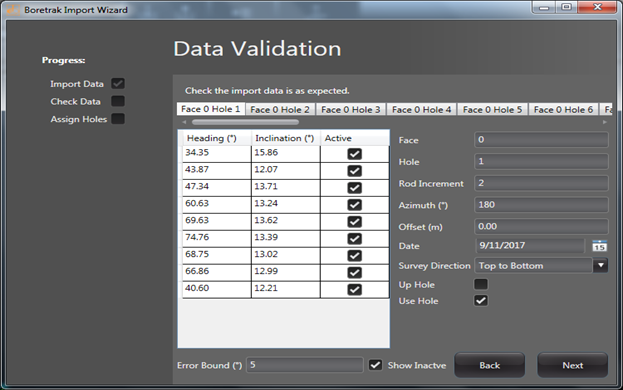Click the Next button
This screenshot has width=623, height=390.
point(573,365)
